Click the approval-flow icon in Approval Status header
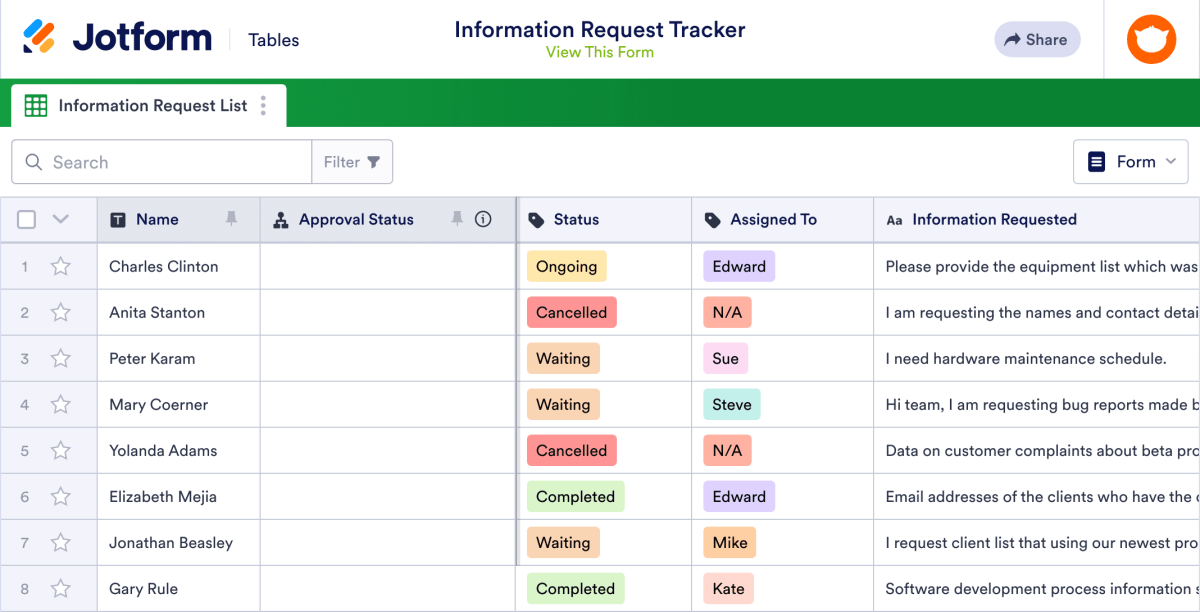Screen dimensions: 1200x612 [x=283, y=219]
